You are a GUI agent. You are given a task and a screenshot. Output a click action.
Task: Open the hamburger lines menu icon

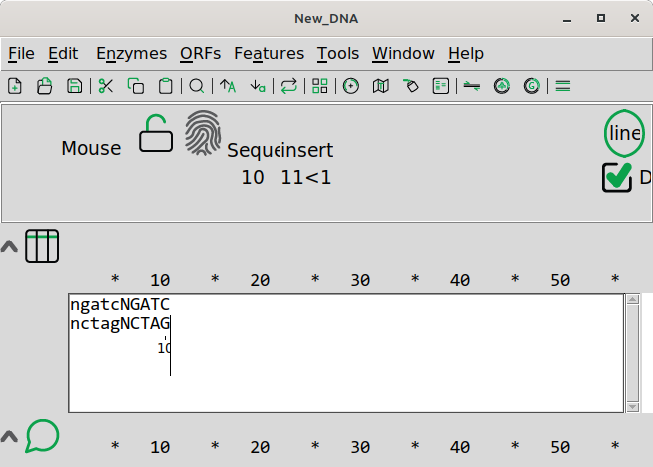563,86
